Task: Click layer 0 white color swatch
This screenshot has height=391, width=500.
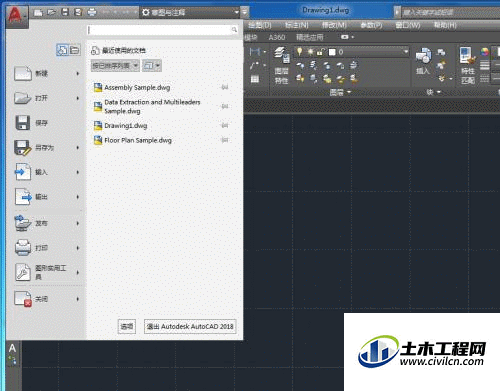Action: (332, 52)
